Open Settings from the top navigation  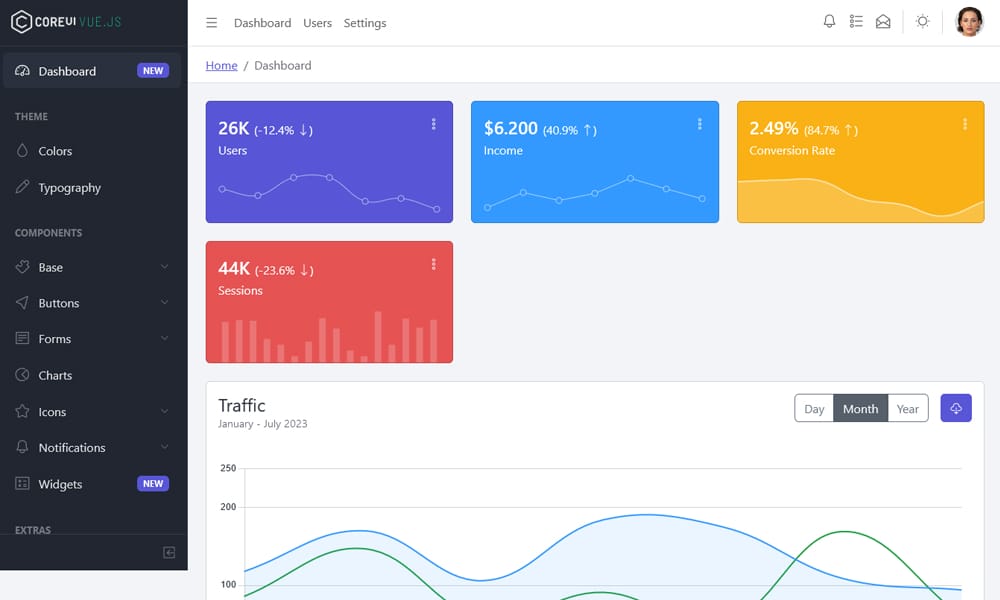click(364, 22)
